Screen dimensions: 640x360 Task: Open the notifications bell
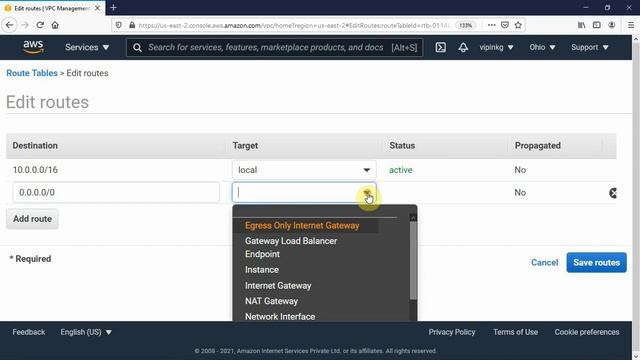pos(463,47)
